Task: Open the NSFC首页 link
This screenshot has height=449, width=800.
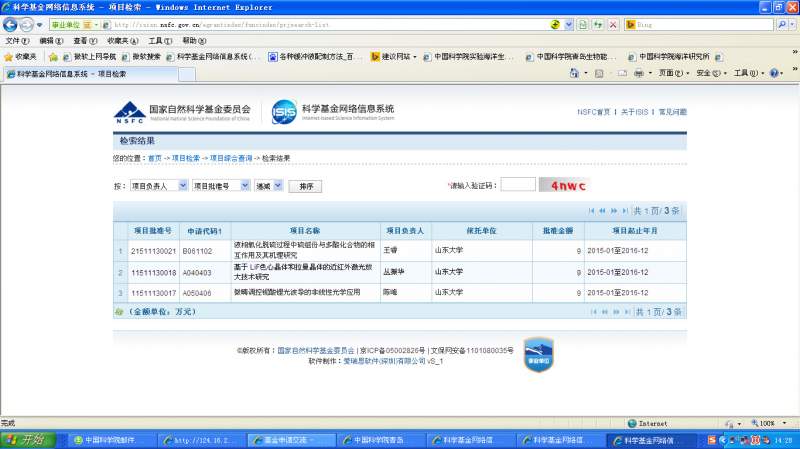Action: coord(593,112)
